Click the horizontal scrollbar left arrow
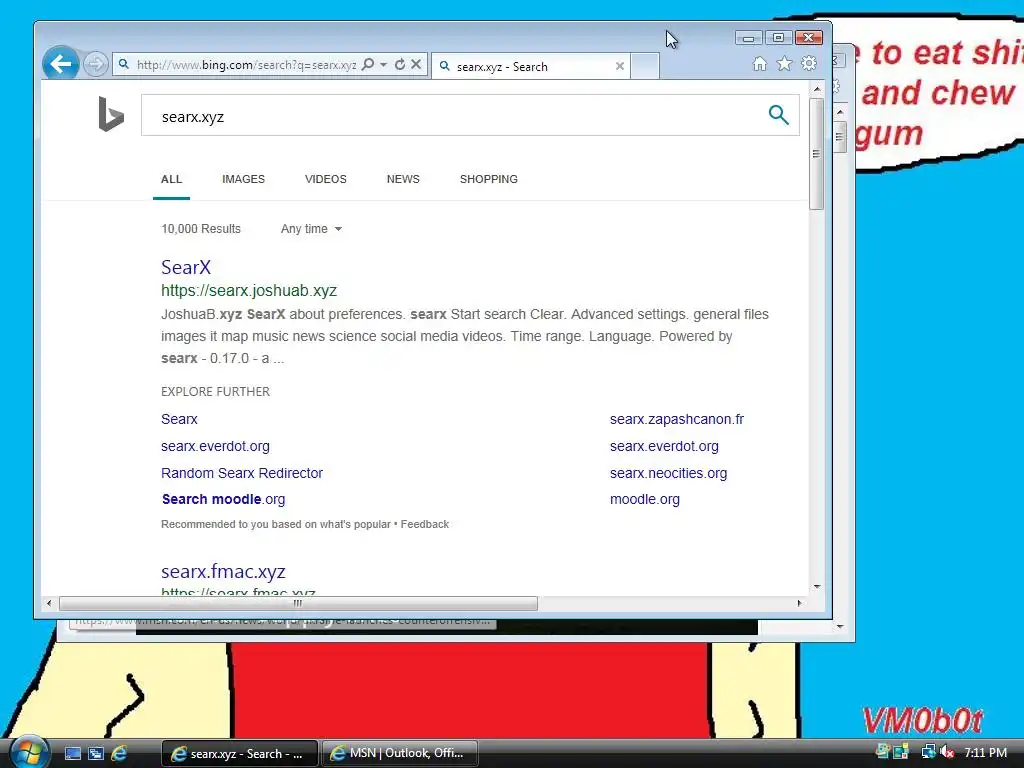Screen dimensions: 1024x768 pyautogui.click(x=49, y=603)
